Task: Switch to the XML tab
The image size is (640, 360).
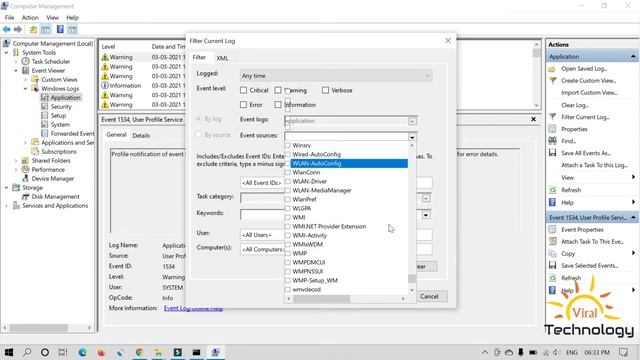Action: tap(222, 58)
